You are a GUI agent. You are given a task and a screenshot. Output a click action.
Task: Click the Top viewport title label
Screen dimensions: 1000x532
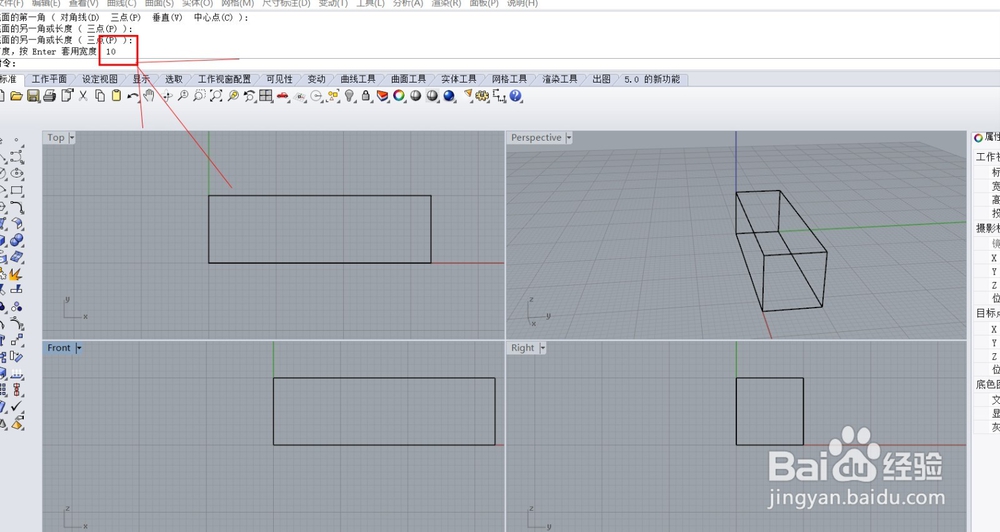[x=55, y=138]
